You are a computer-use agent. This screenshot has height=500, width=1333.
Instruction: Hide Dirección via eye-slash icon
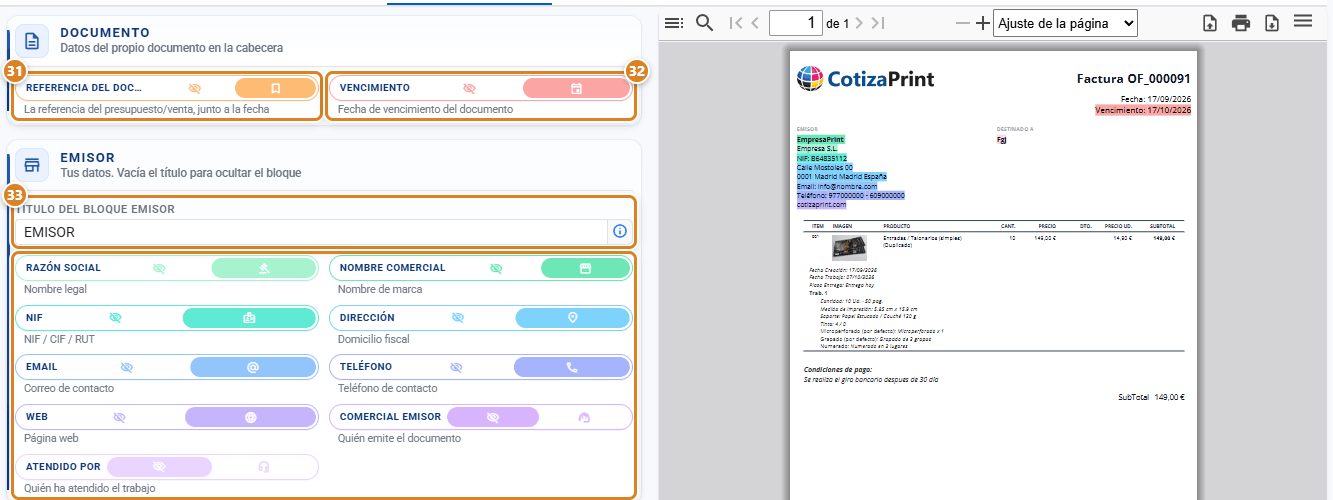pos(458,318)
